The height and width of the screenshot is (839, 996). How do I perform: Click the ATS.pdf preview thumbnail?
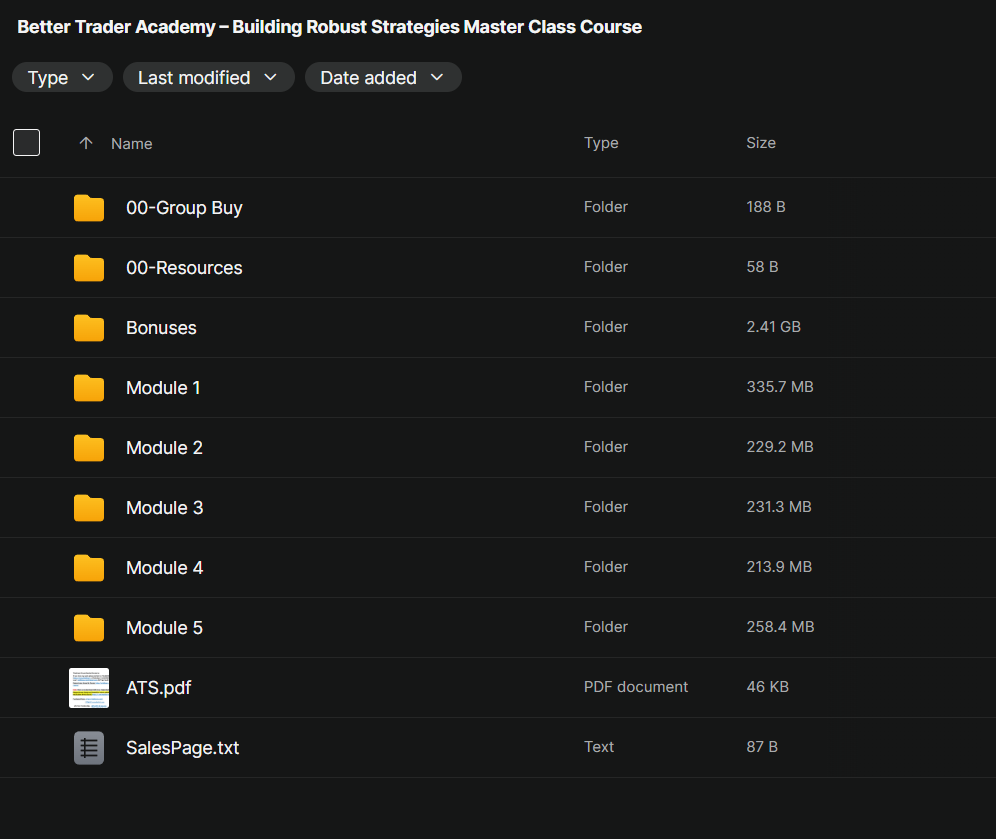click(x=89, y=688)
